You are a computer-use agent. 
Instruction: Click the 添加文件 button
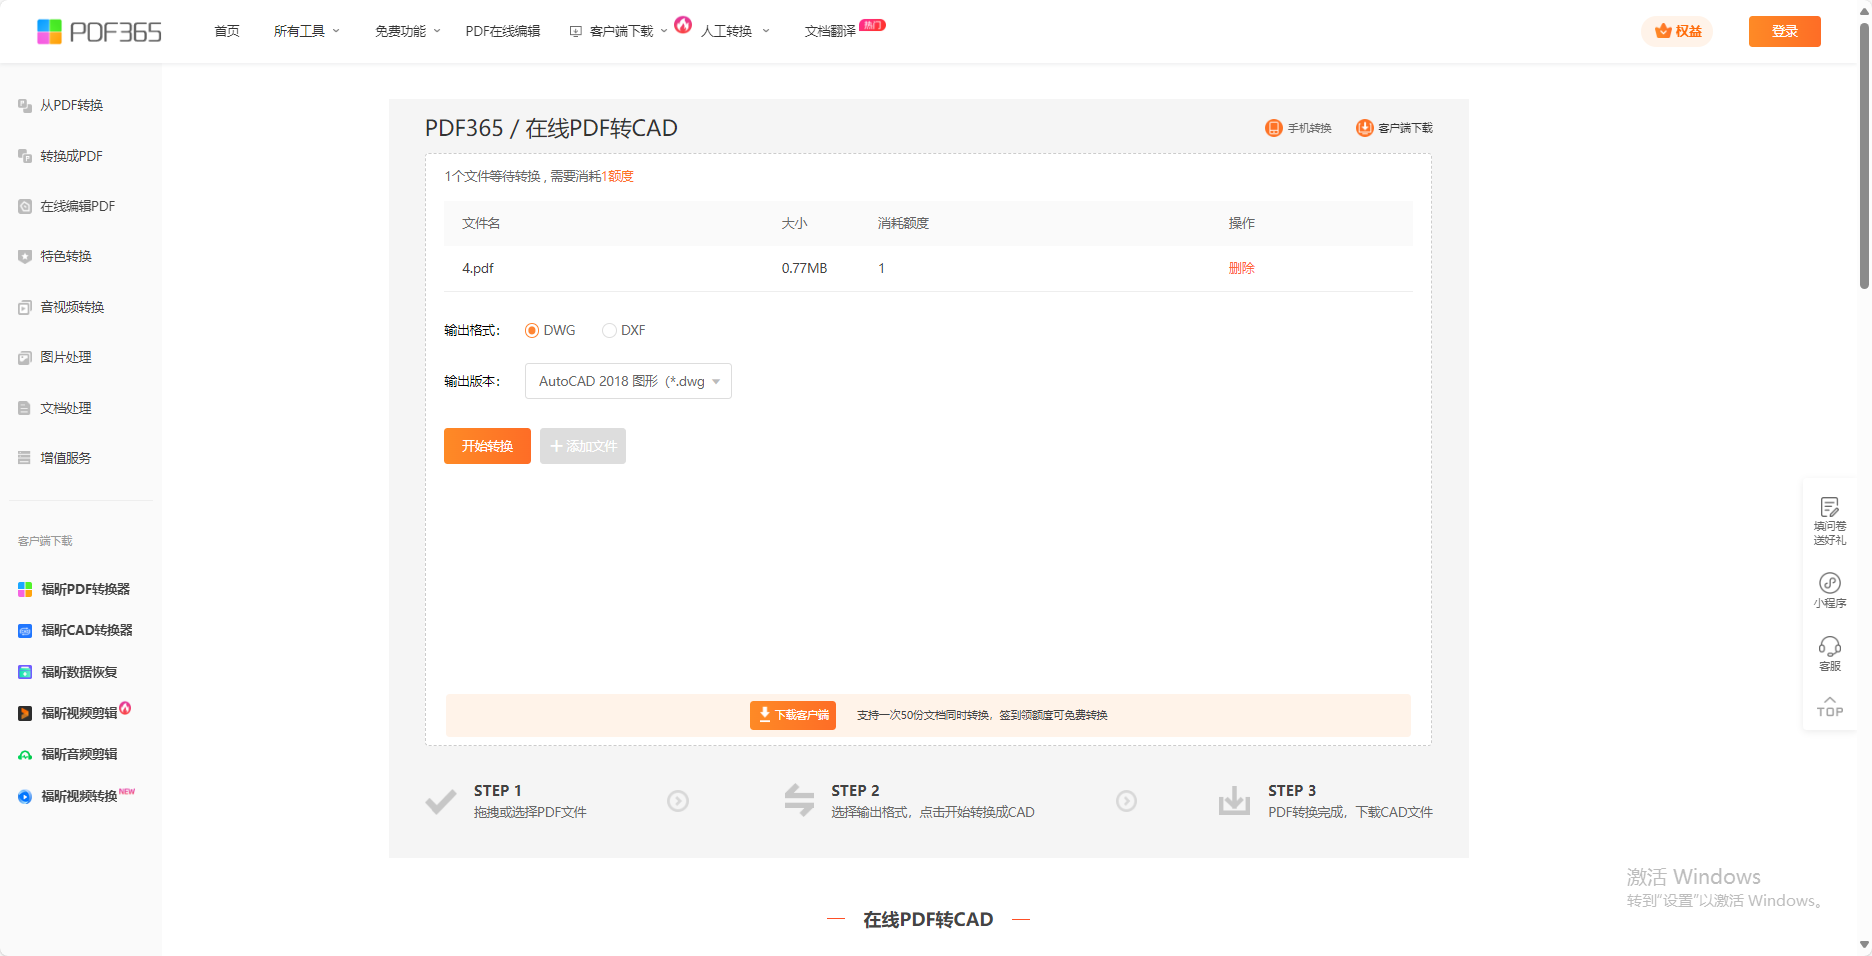click(583, 446)
